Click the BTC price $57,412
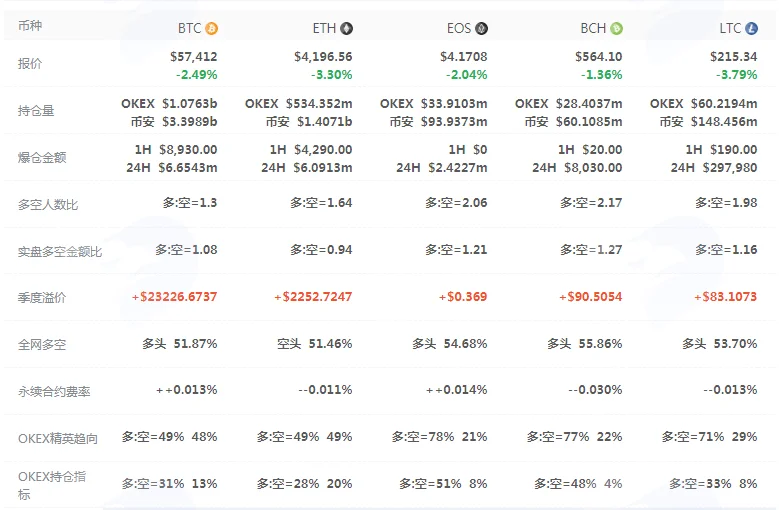The width and height of the screenshot is (779, 510). (194, 57)
